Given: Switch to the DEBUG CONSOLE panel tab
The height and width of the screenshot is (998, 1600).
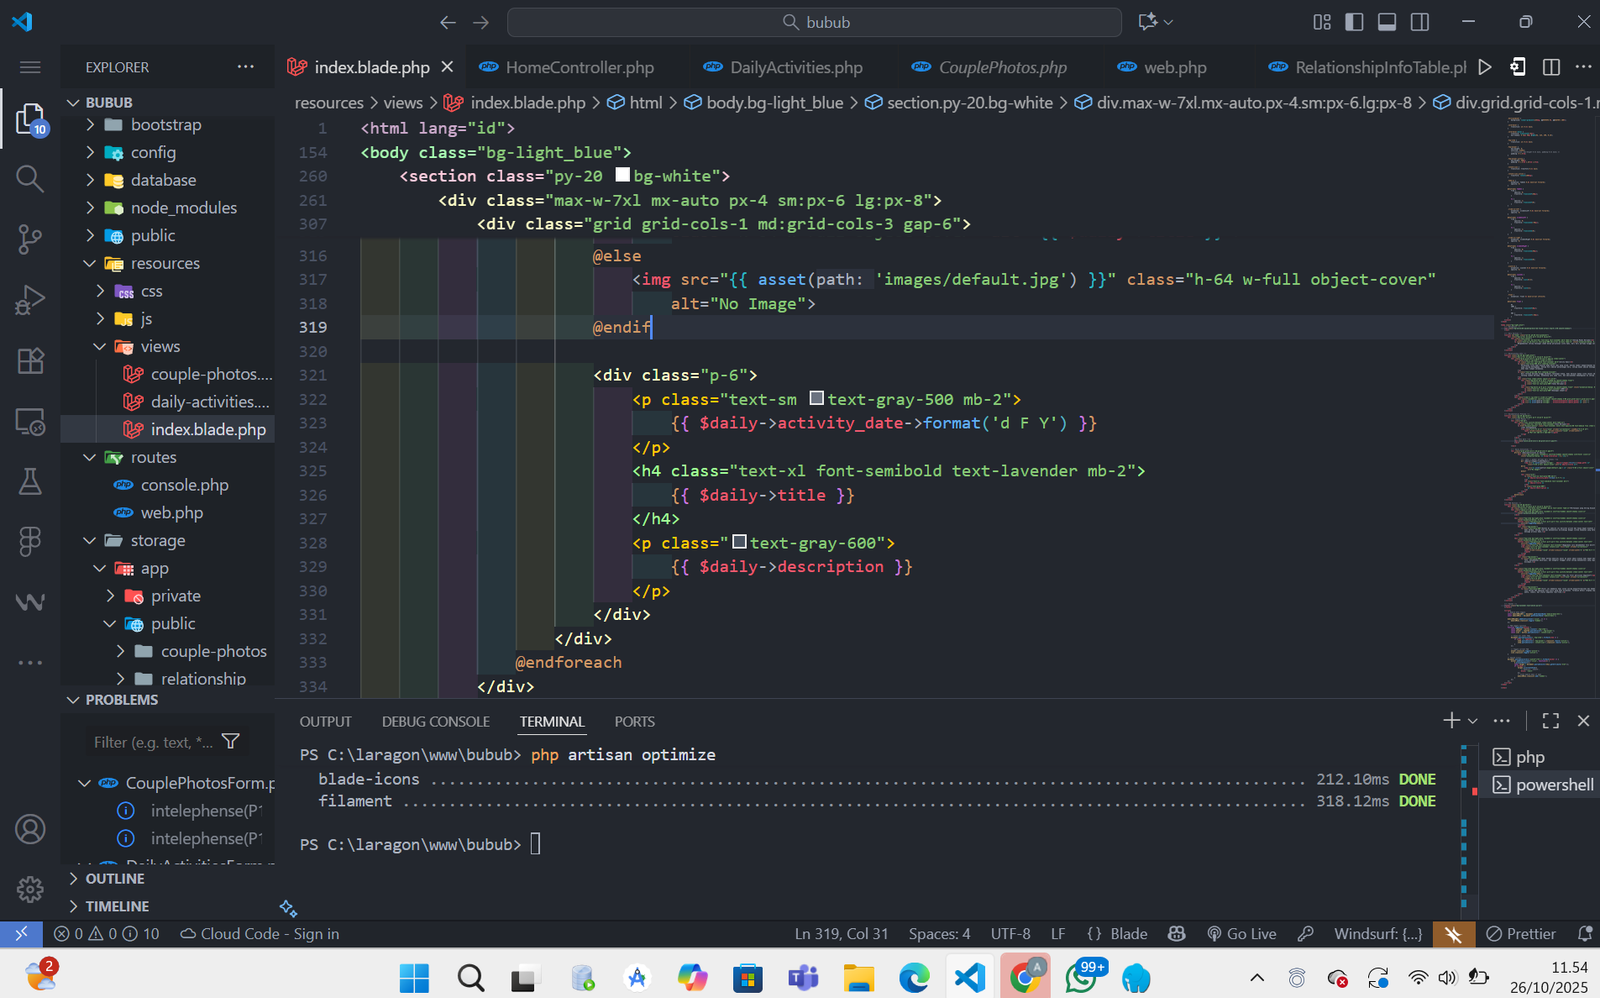Looking at the screenshot, I should 435,721.
